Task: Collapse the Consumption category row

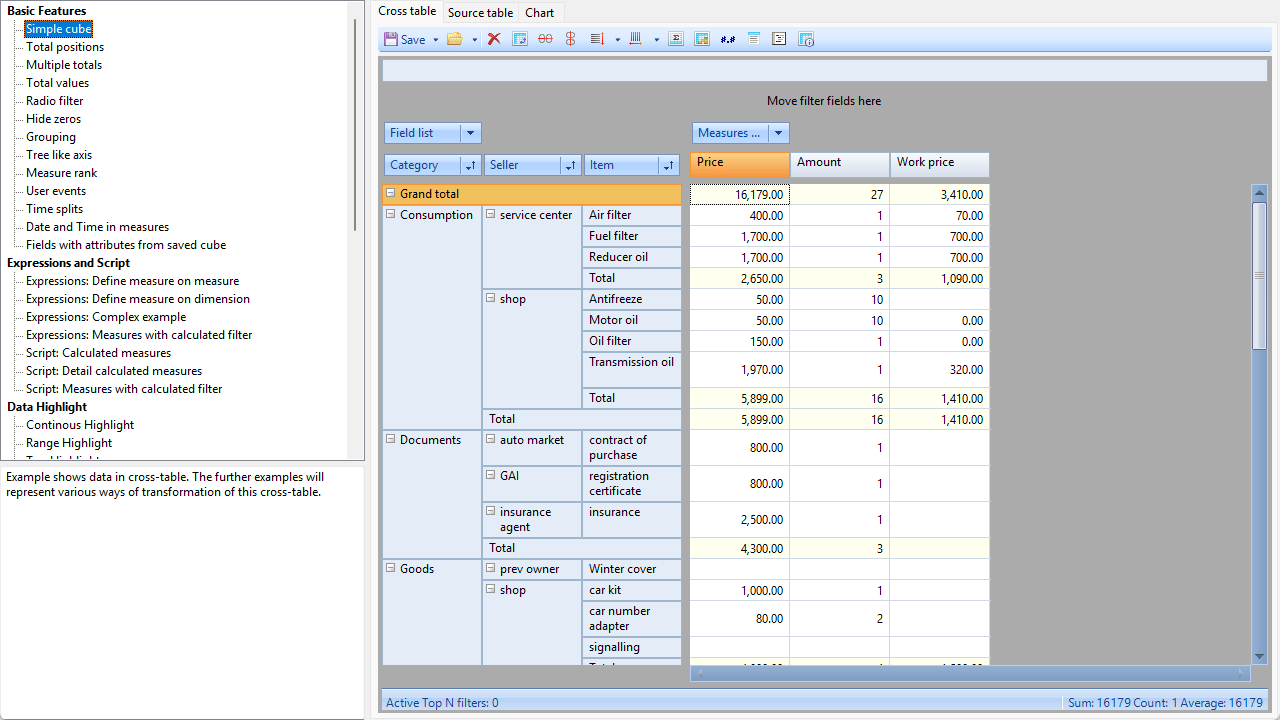Action: click(391, 213)
